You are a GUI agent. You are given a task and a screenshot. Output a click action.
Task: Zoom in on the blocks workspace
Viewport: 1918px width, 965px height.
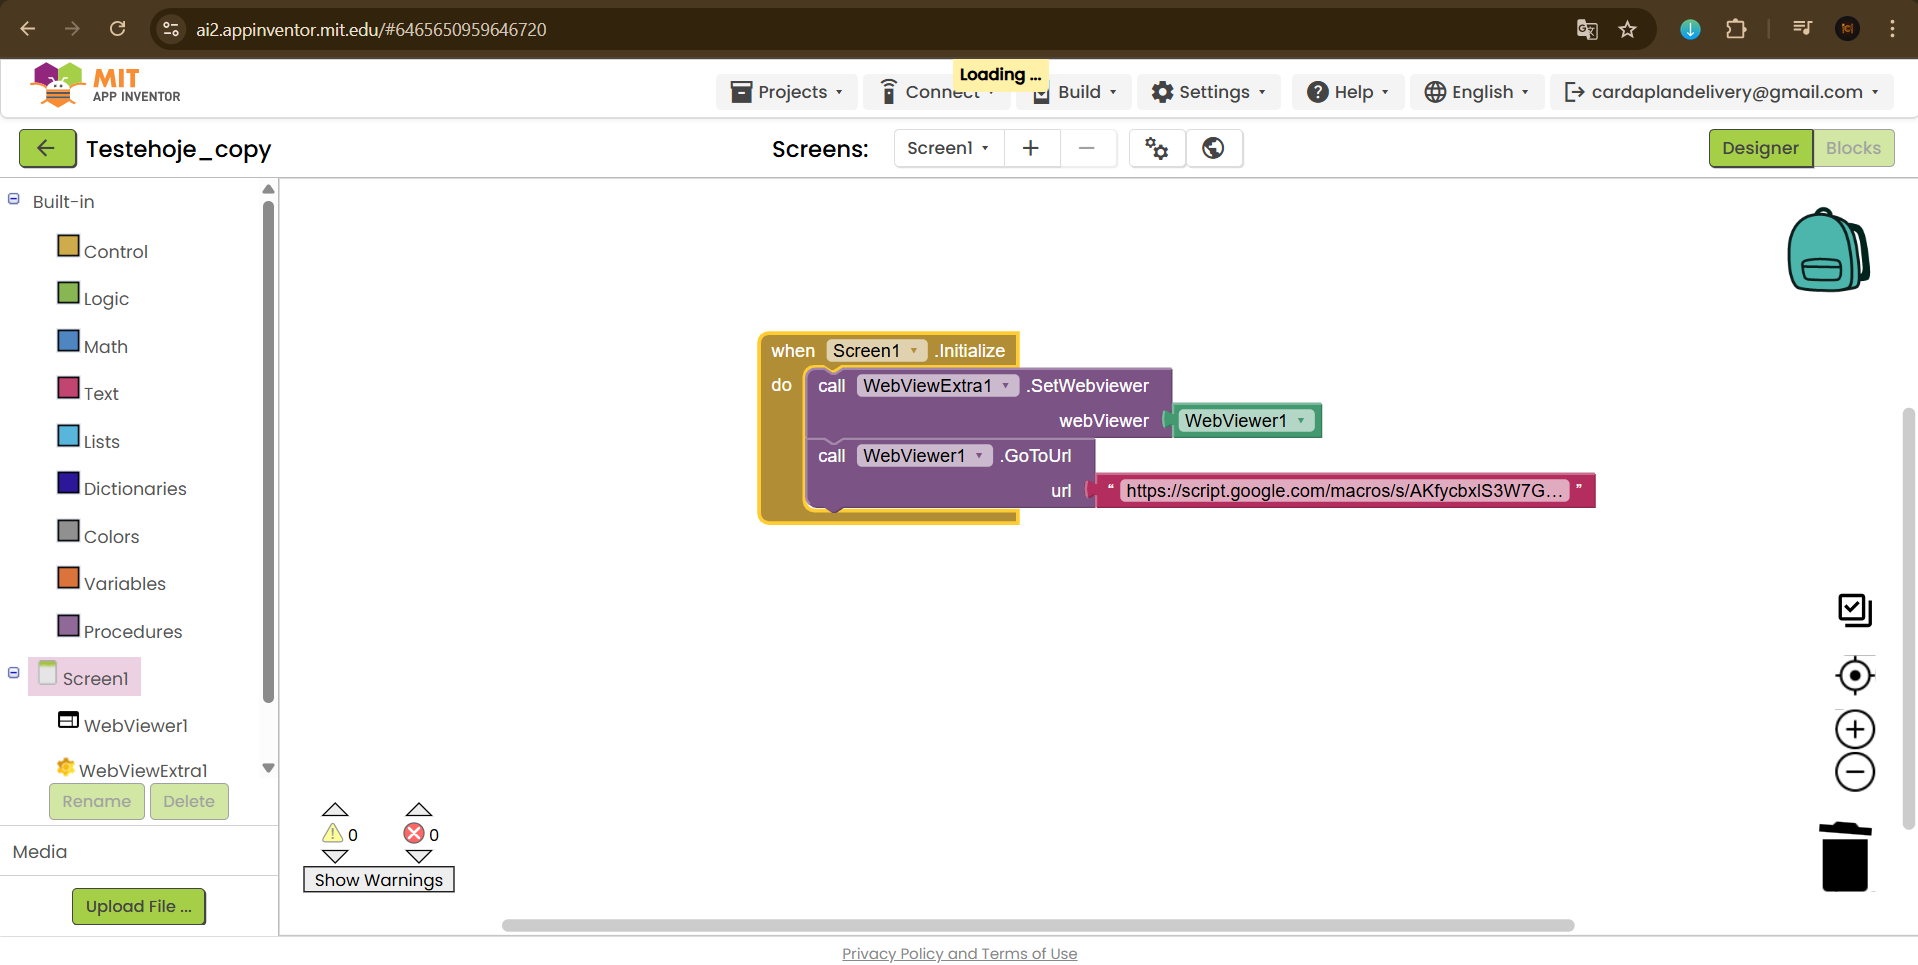click(1854, 729)
